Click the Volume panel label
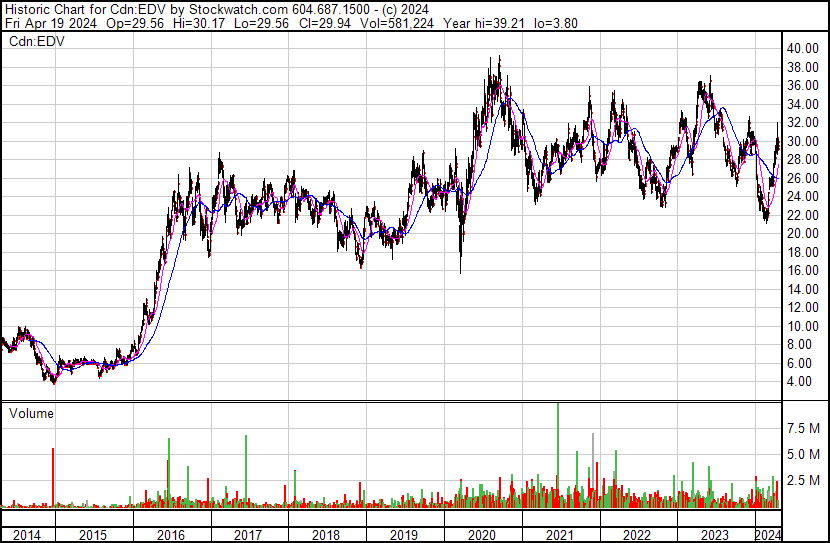830x543 pixels. [x=31, y=413]
